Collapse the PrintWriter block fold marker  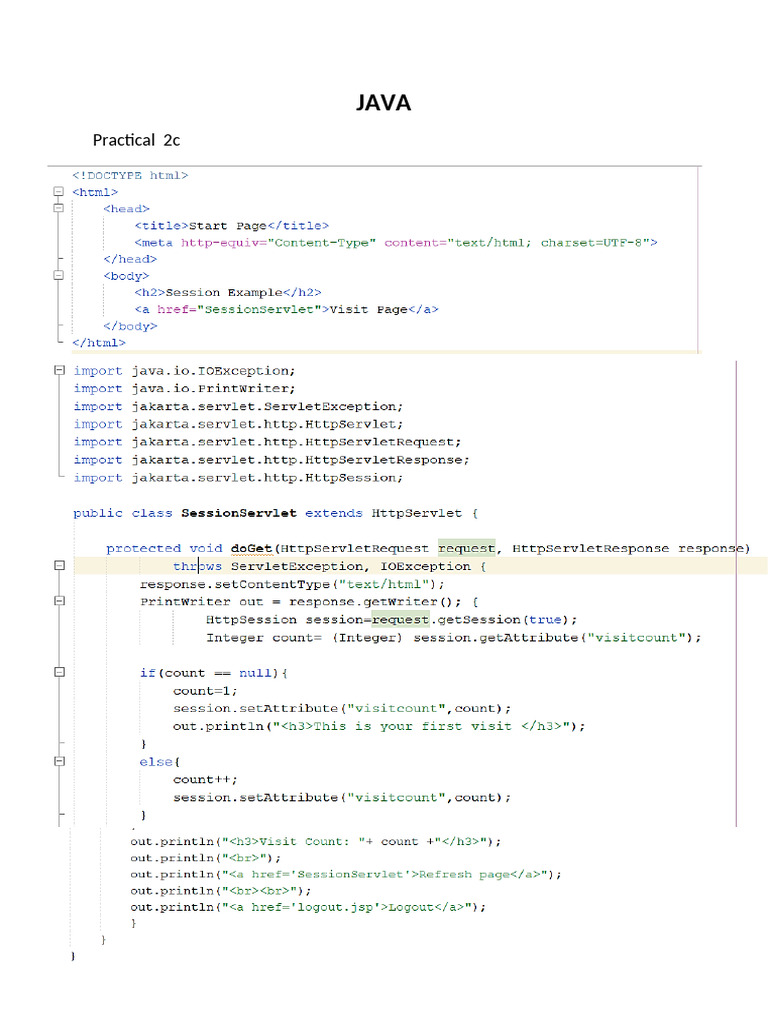[x=59, y=601]
